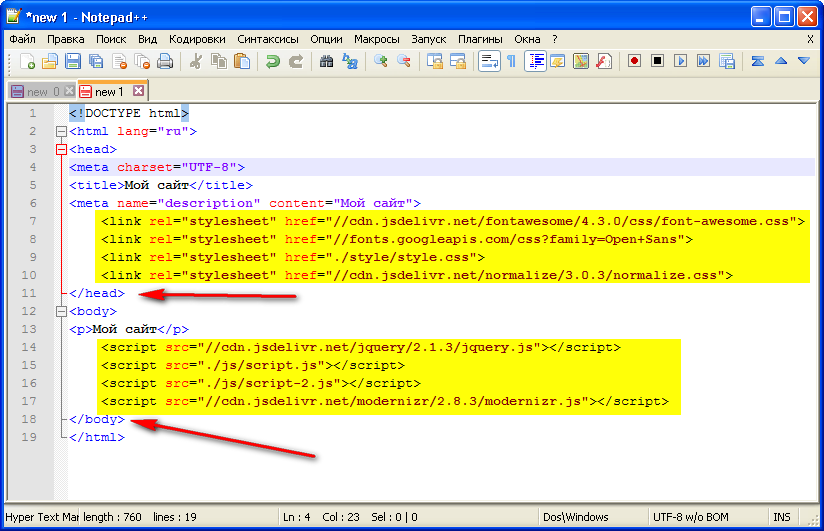Click the Save All icon

pos(96,62)
